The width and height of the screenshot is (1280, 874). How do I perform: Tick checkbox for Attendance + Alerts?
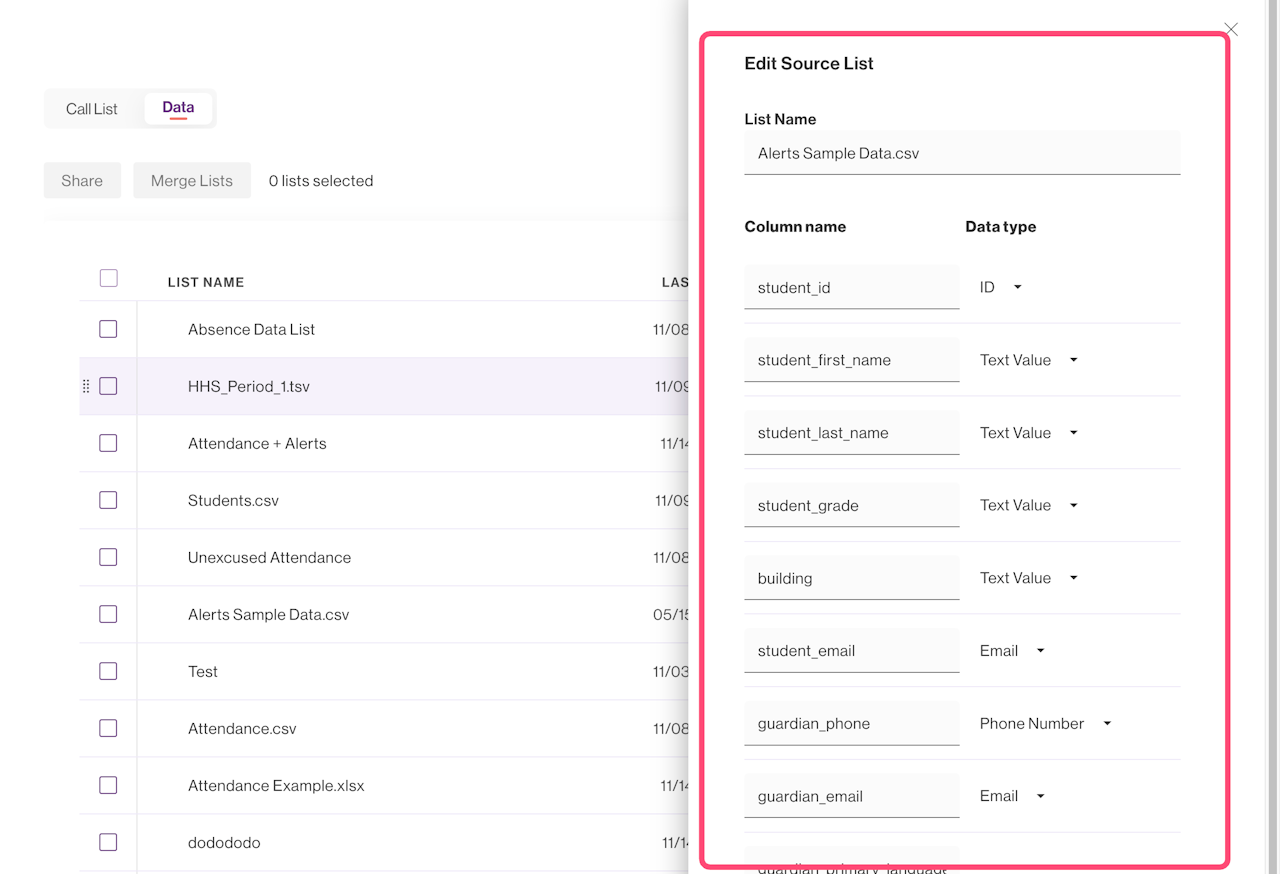point(108,443)
